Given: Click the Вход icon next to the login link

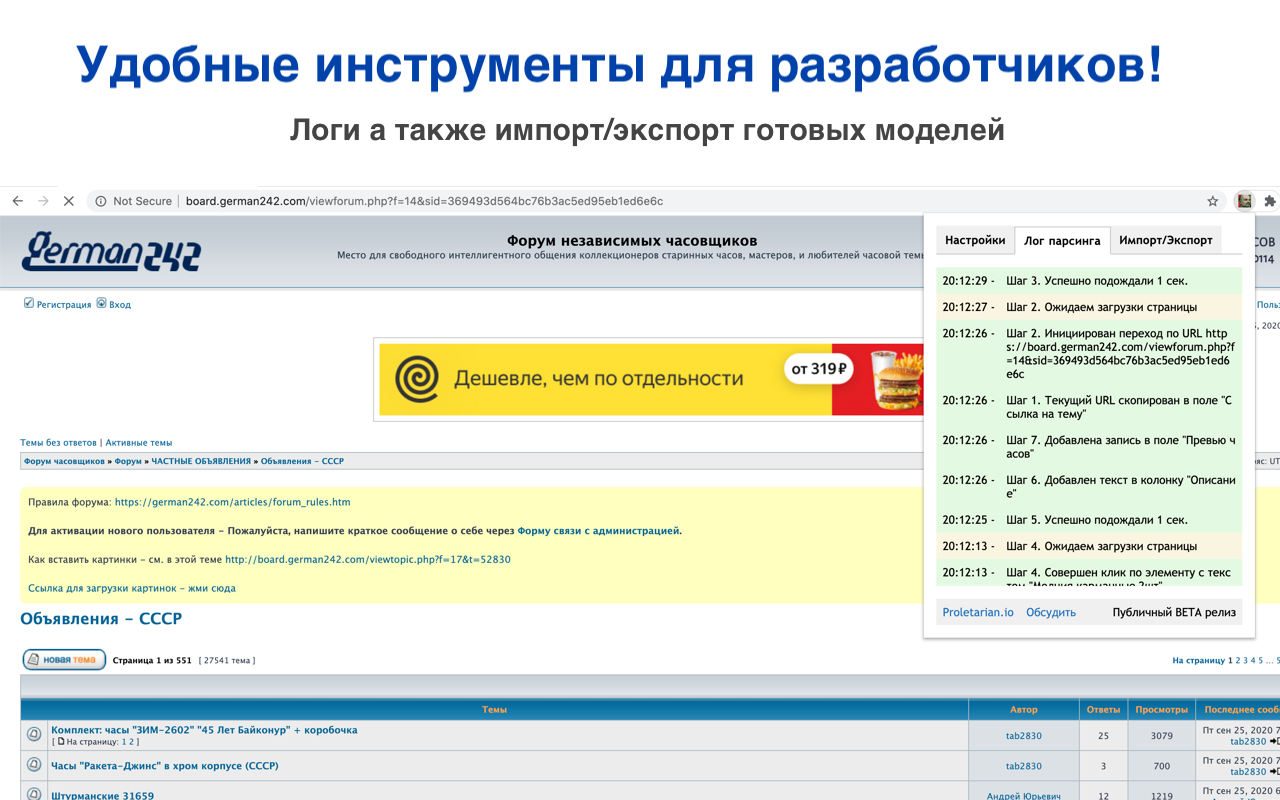Looking at the screenshot, I should (101, 303).
